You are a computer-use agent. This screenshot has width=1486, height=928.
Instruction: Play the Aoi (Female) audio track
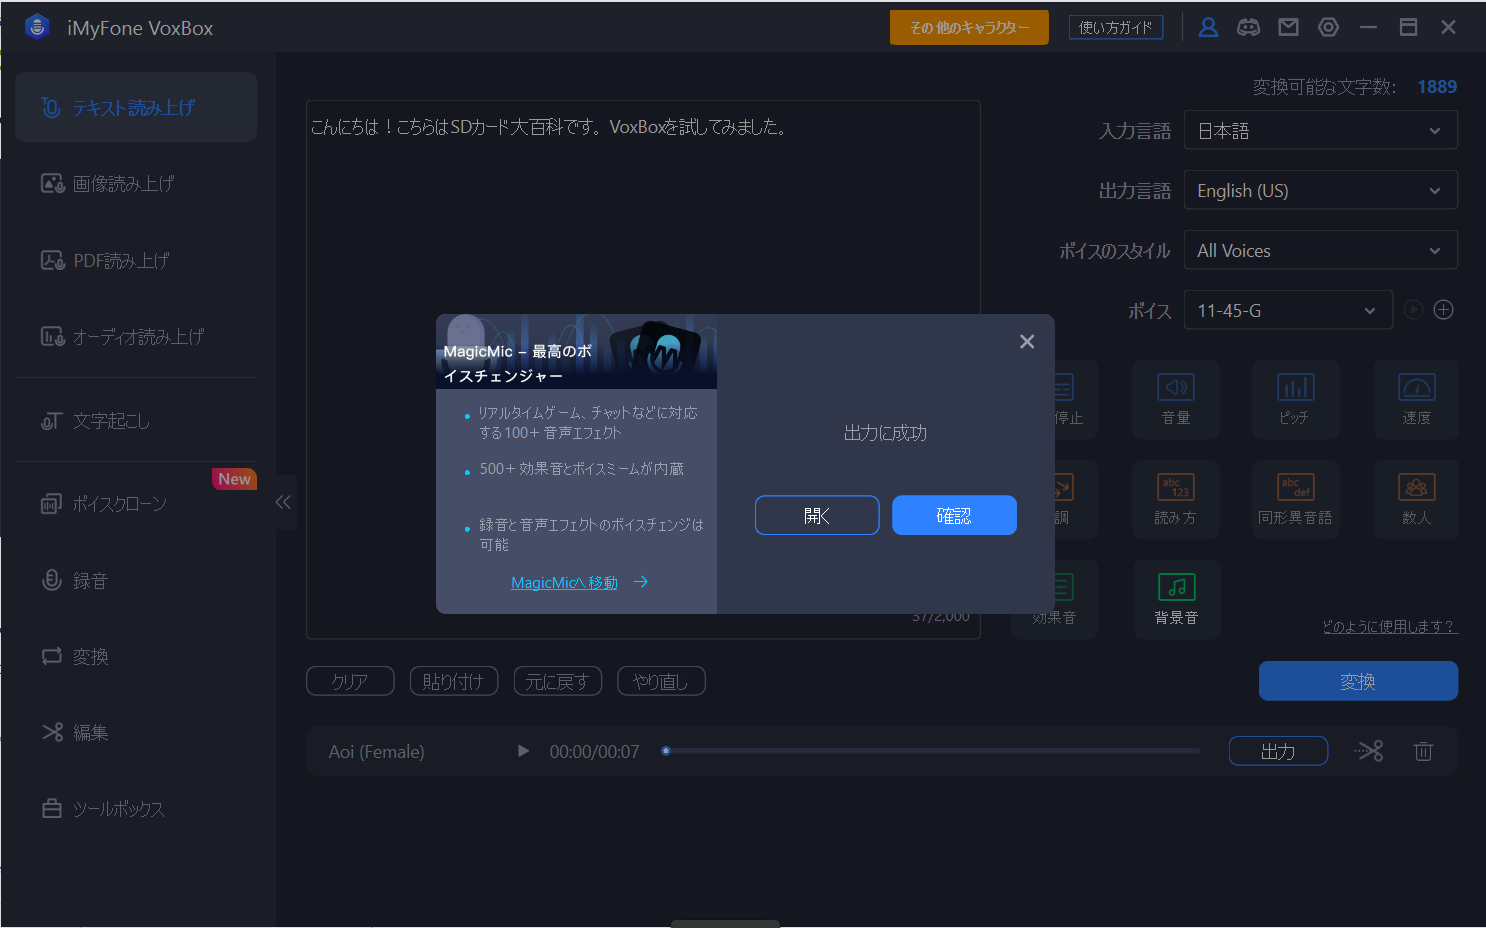click(523, 751)
